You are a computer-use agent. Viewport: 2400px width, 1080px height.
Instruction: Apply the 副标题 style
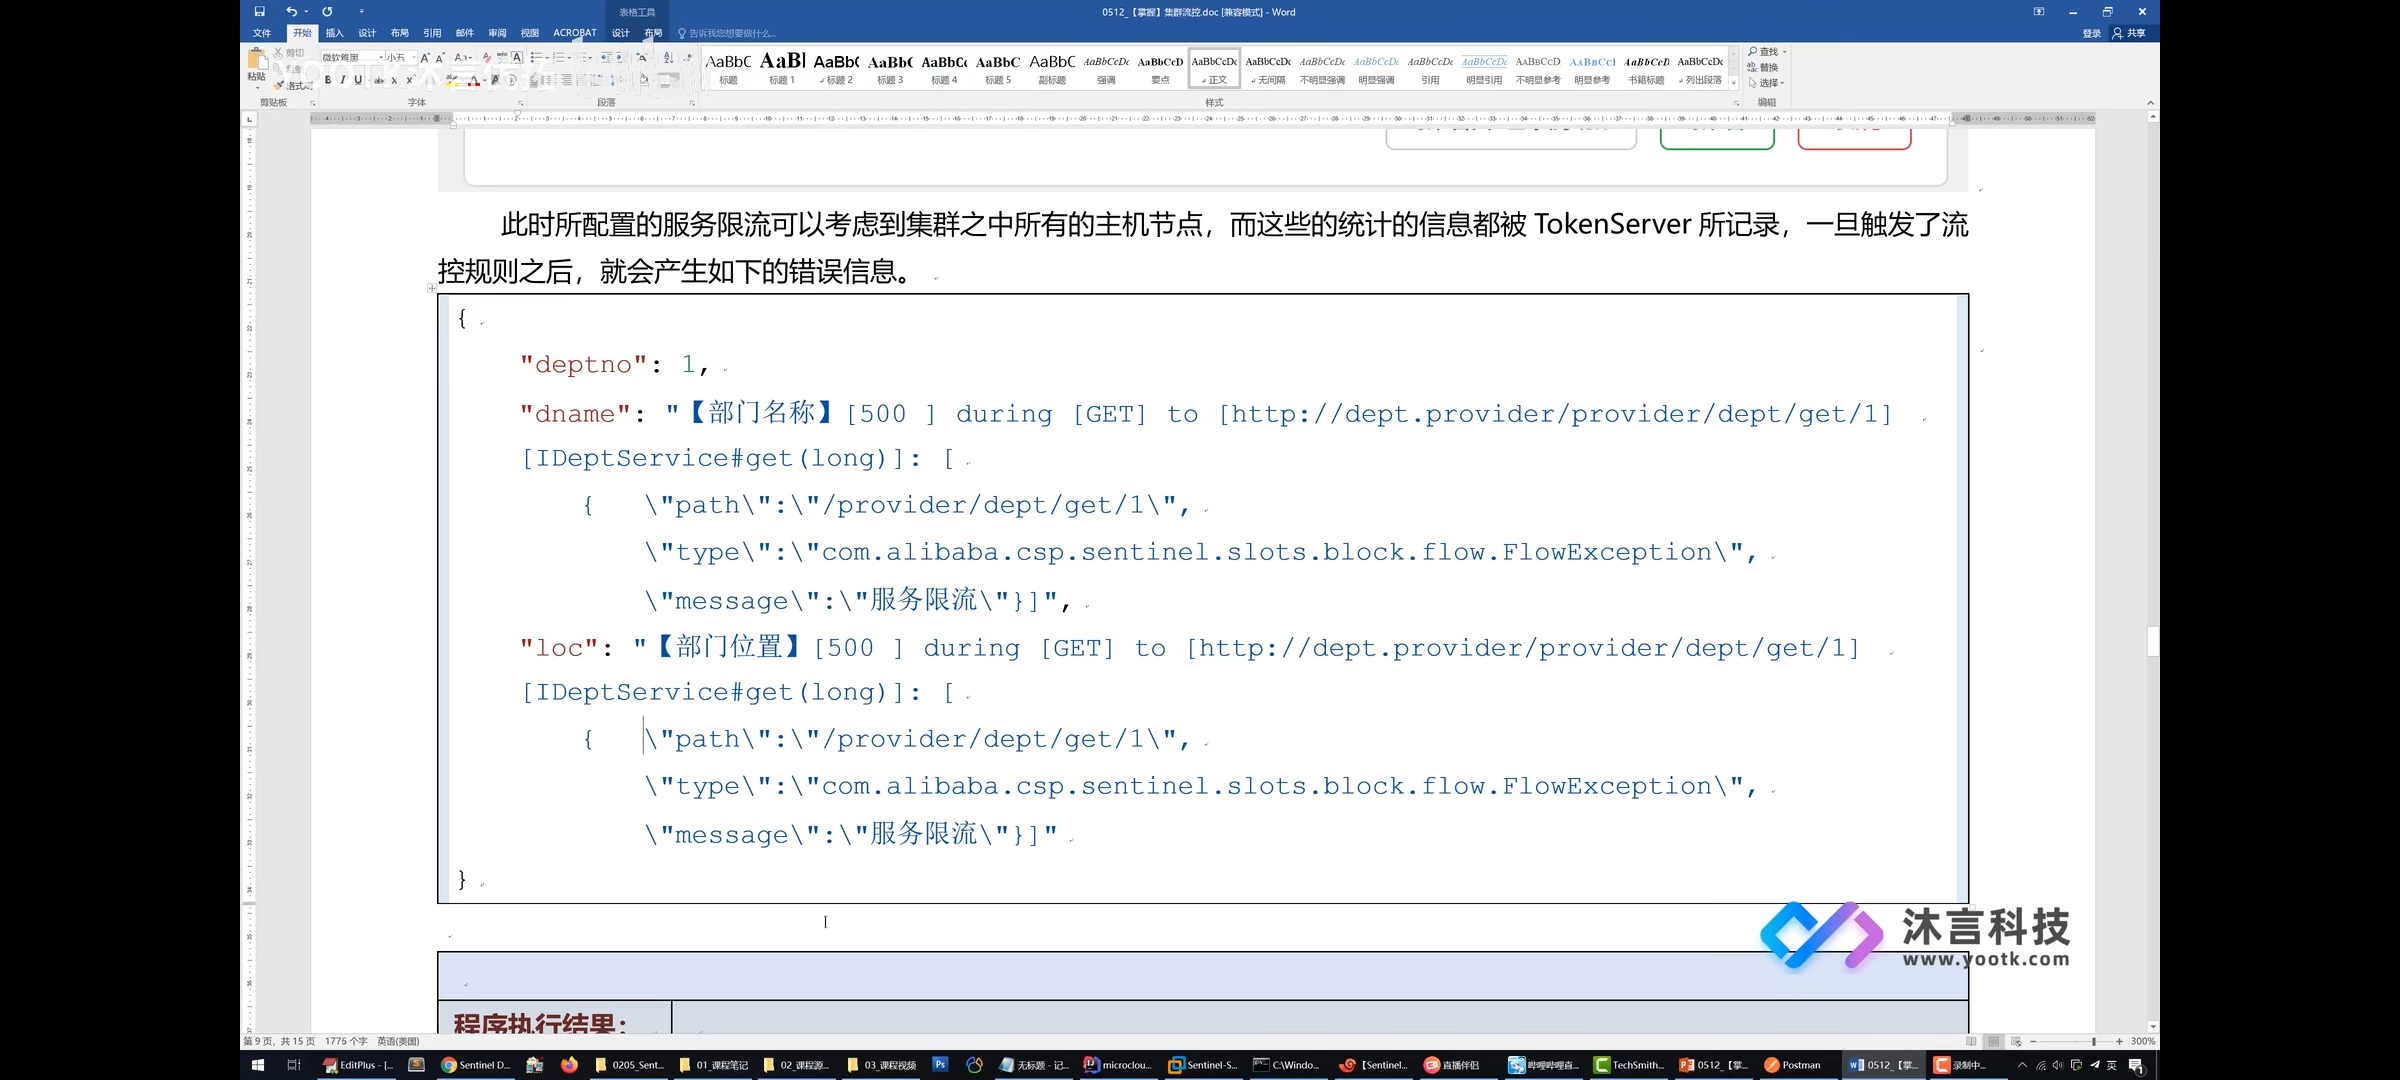coord(1052,68)
